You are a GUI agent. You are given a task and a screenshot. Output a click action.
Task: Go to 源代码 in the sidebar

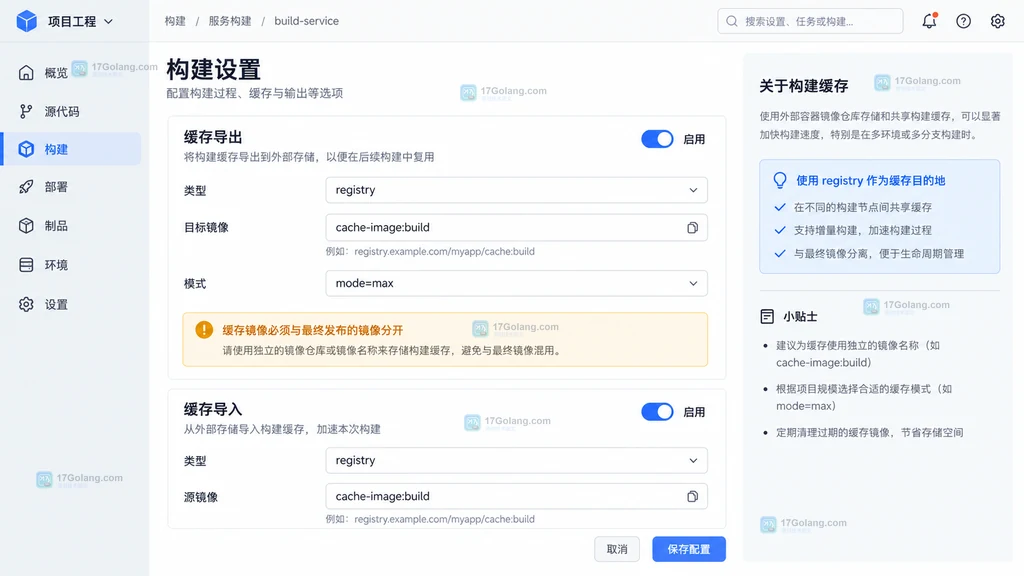pyautogui.click(x=72, y=112)
